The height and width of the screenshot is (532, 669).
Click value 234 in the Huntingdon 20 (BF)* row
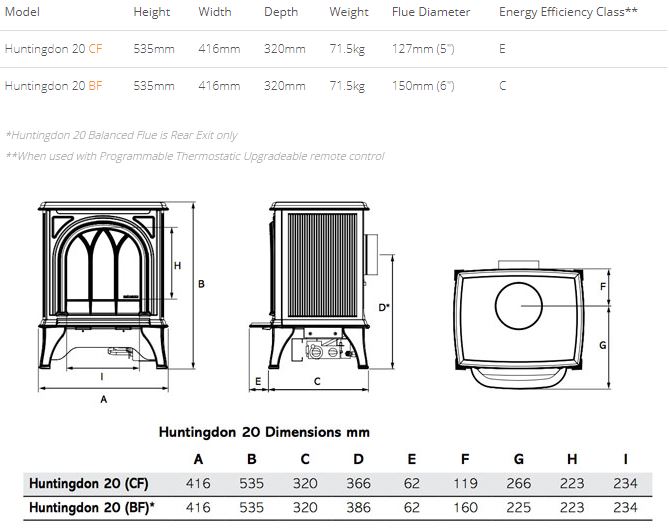click(x=625, y=507)
